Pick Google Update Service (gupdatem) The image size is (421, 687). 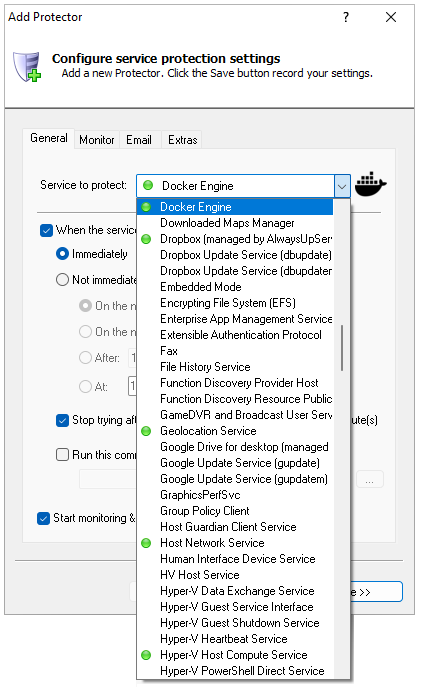pyautogui.click(x=235, y=479)
